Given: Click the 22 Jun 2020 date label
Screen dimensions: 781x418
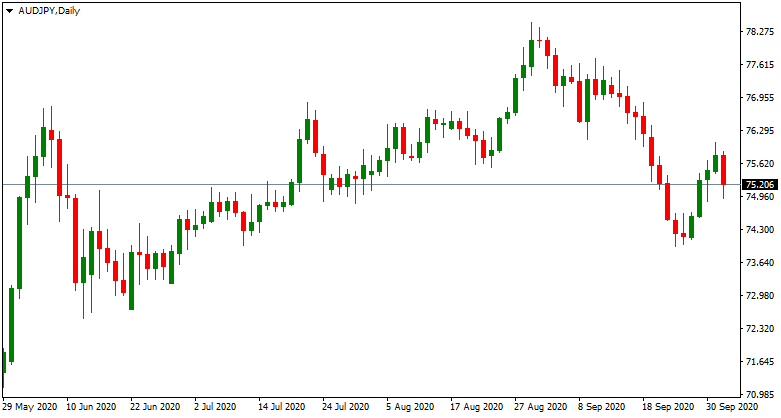Looking at the screenshot, I should [157, 407].
